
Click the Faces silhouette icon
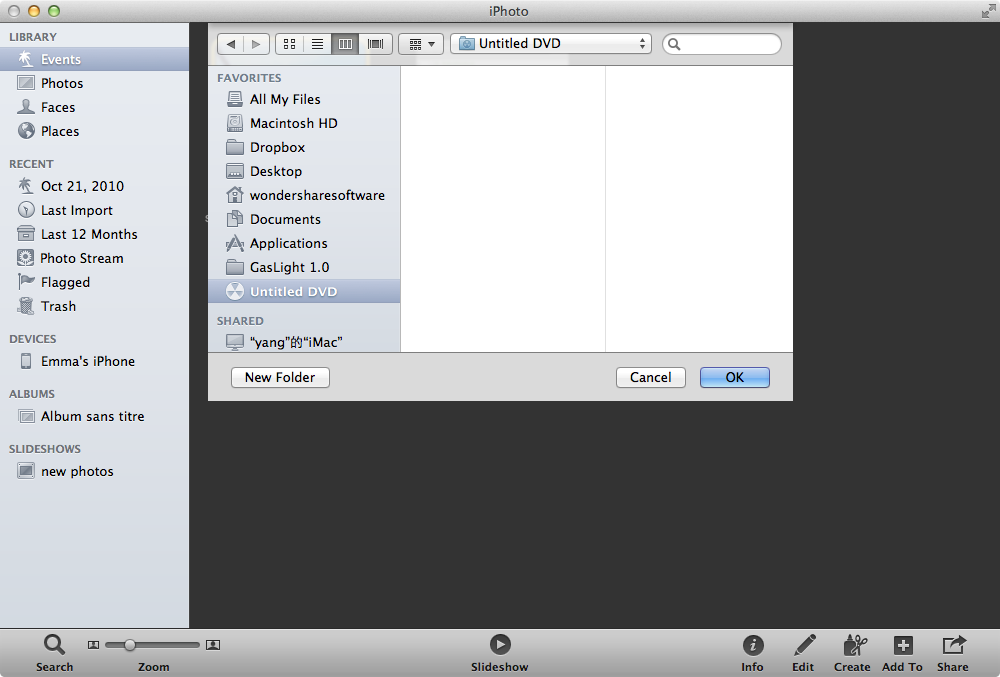(x=26, y=106)
